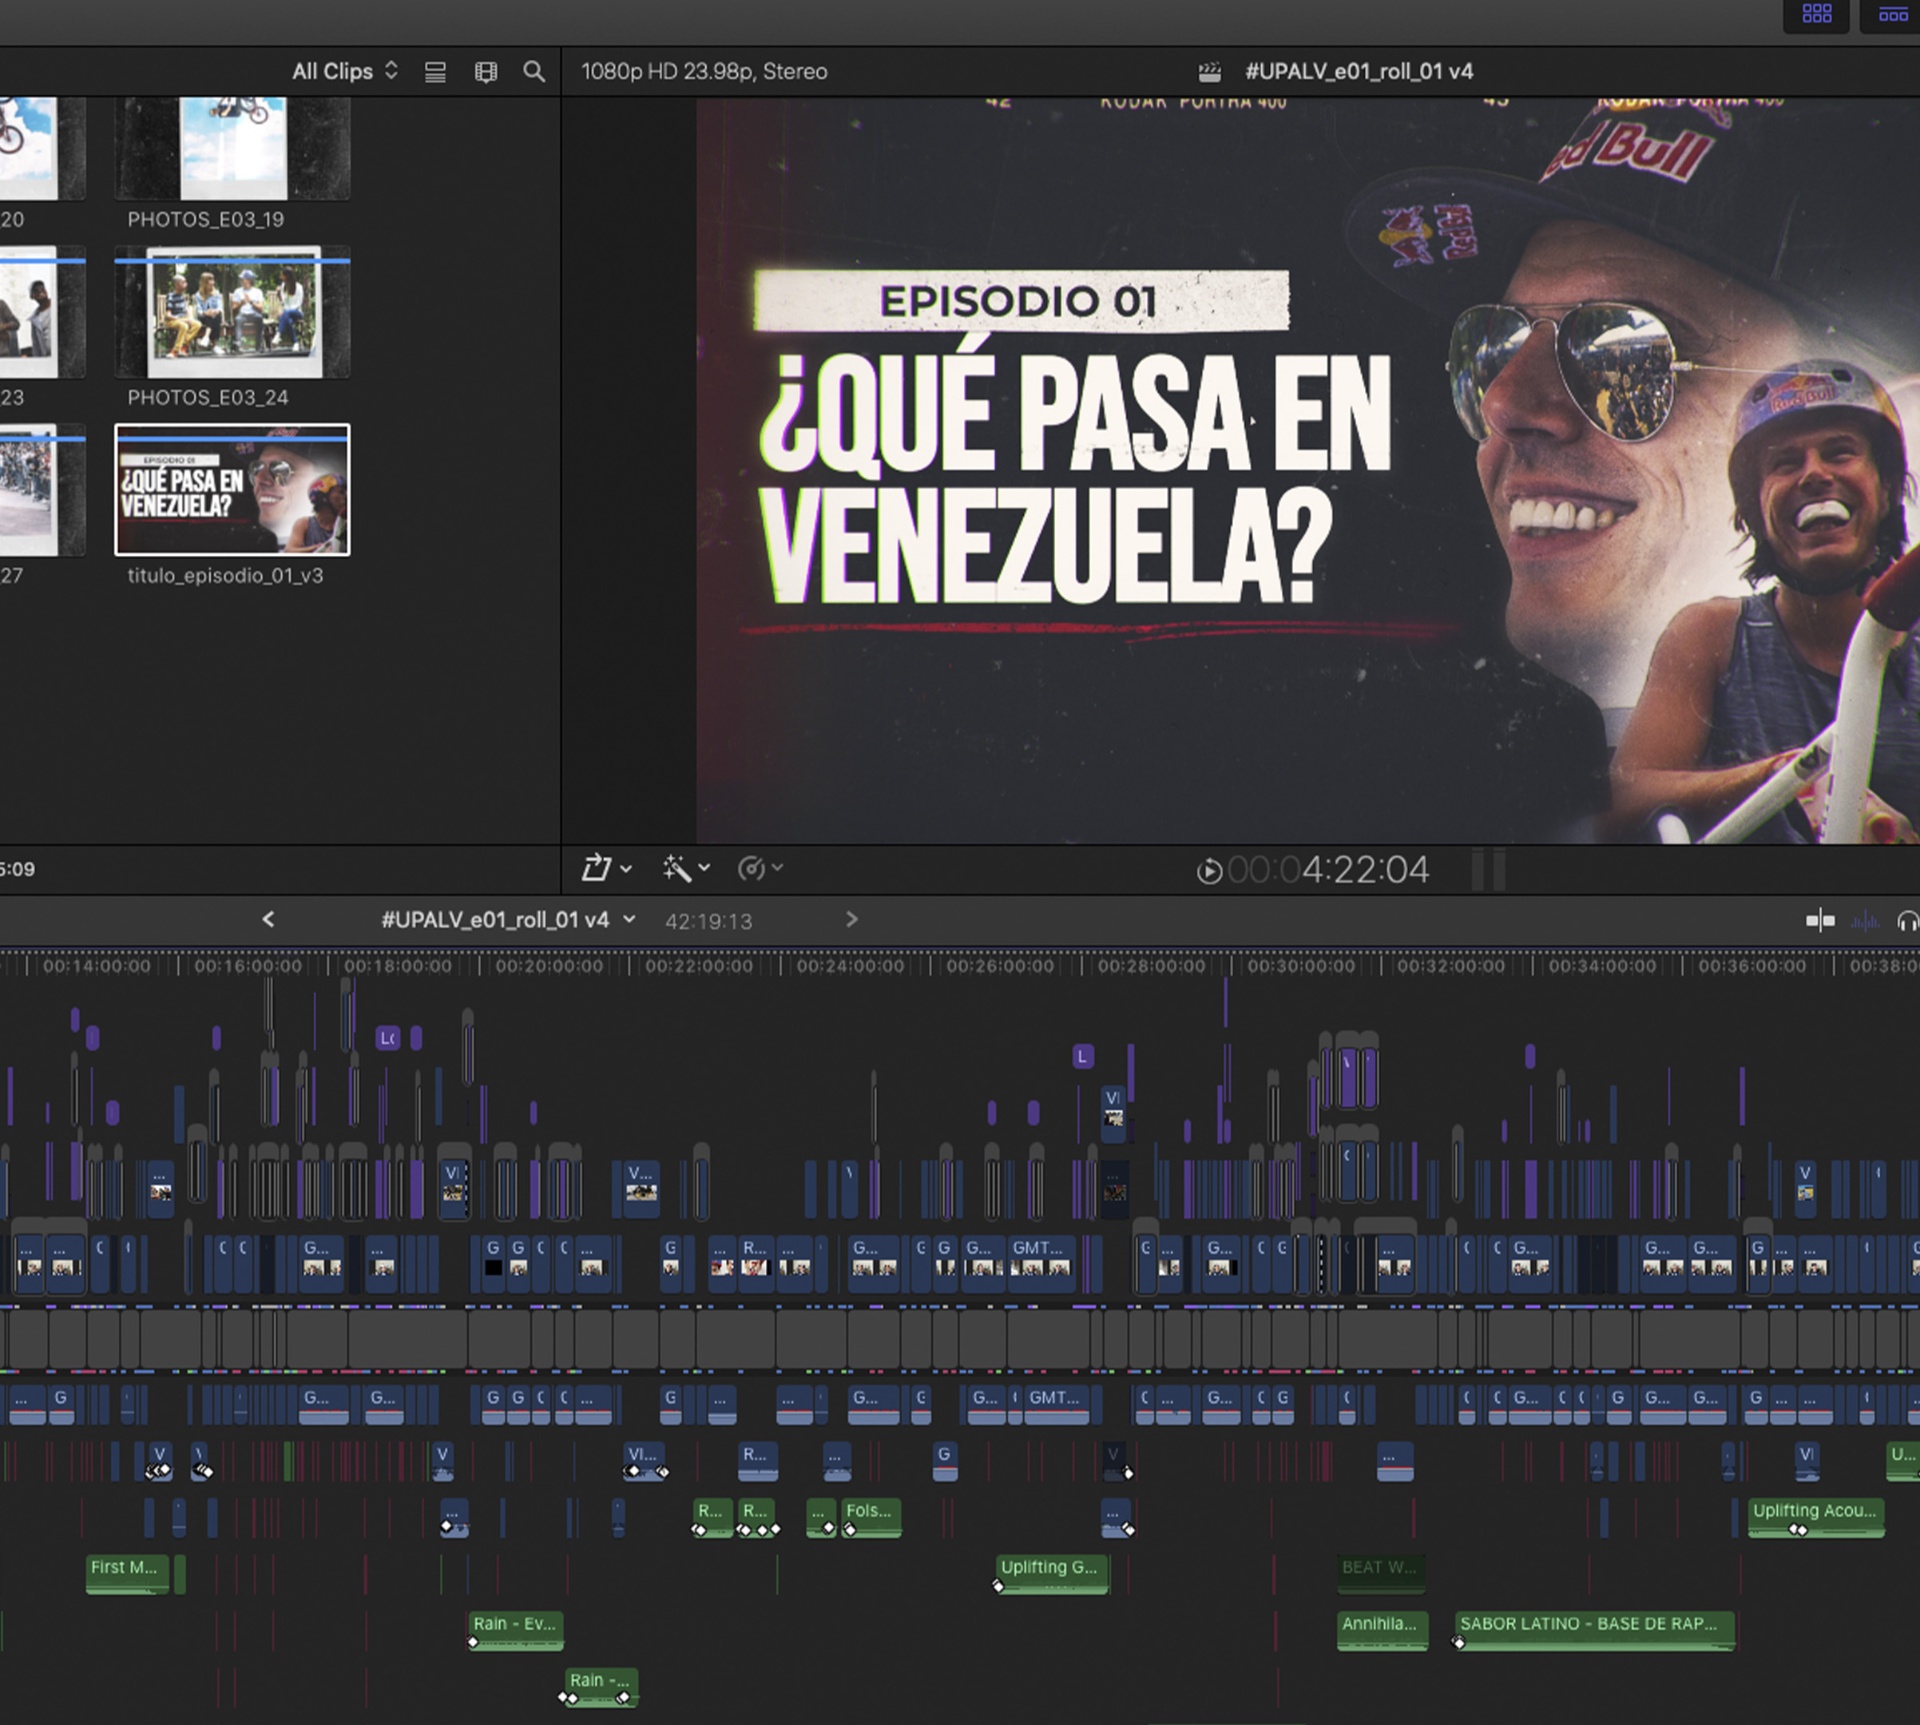Viewport: 1920px width, 1725px height.
Task: Toggle the browser grid layout button
Action: pos(1817,14)
